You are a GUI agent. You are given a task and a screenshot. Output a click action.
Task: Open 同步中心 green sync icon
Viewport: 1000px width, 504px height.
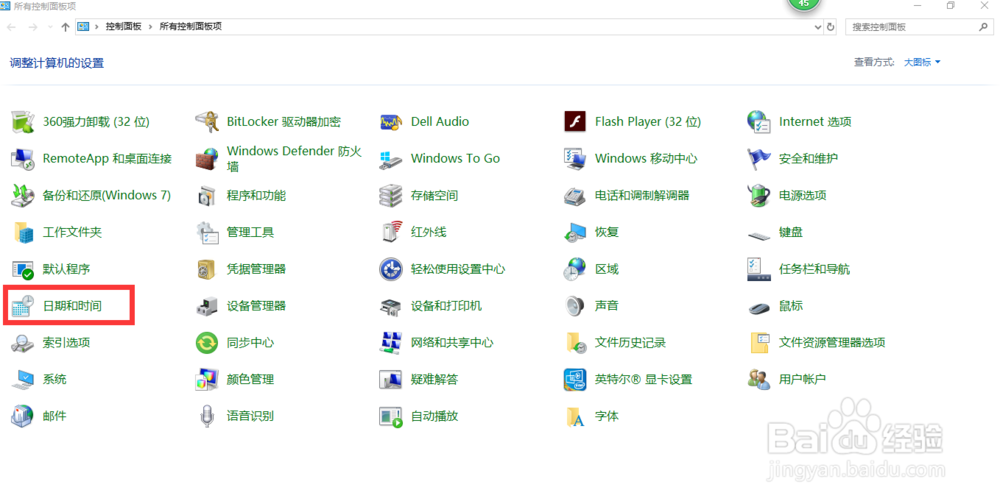(x=207, y=343)
